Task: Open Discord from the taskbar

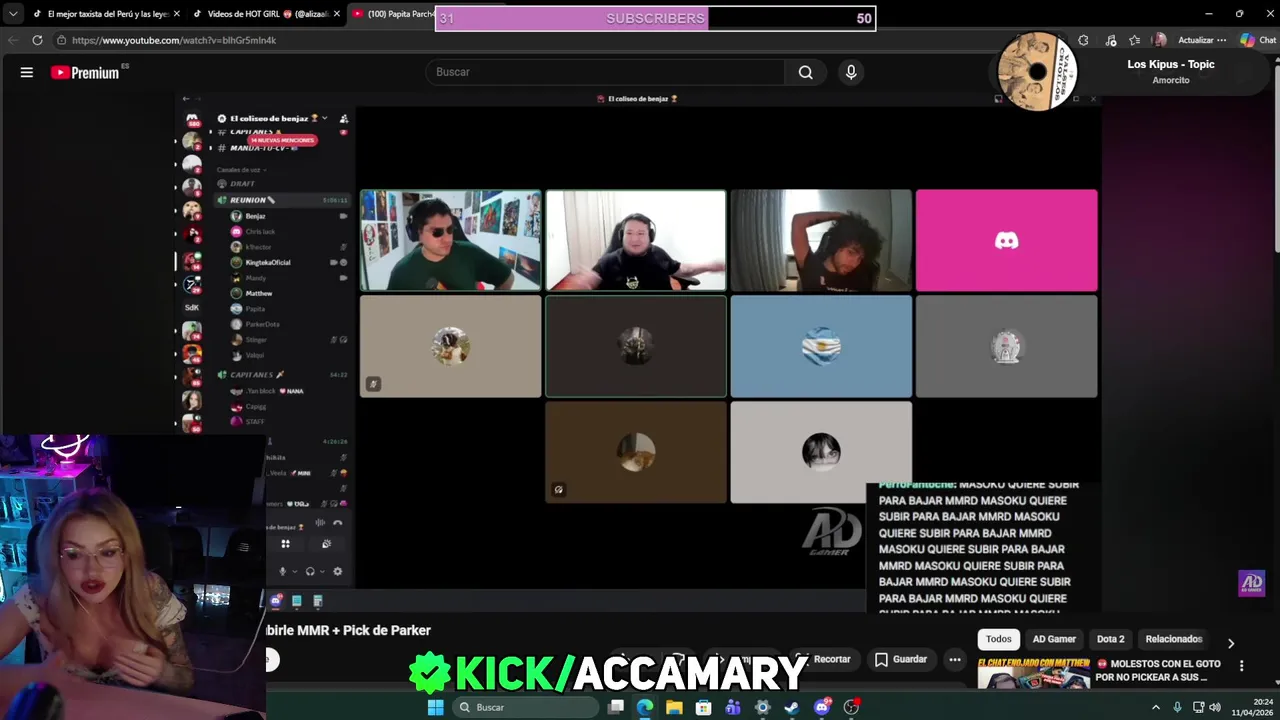Action: point(822,707)
